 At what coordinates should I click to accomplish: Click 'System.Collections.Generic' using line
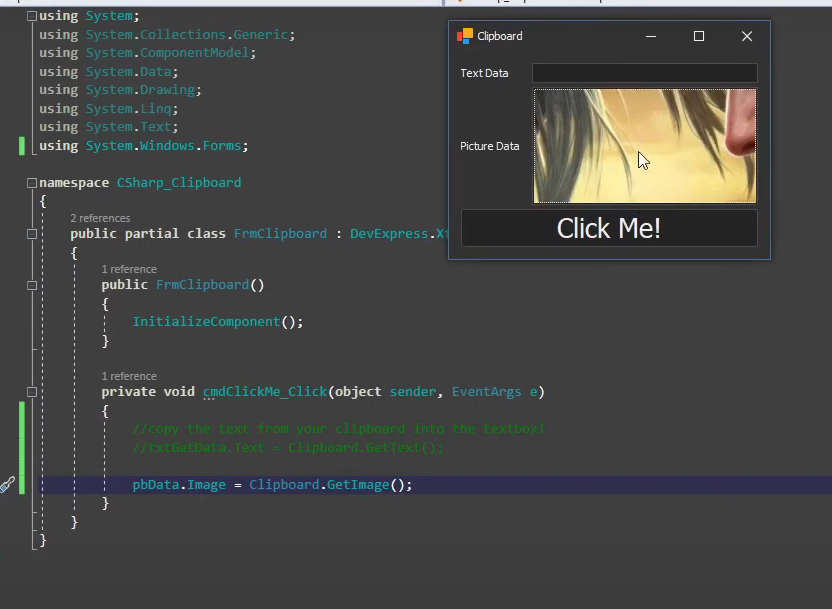[x=187, y=34]
